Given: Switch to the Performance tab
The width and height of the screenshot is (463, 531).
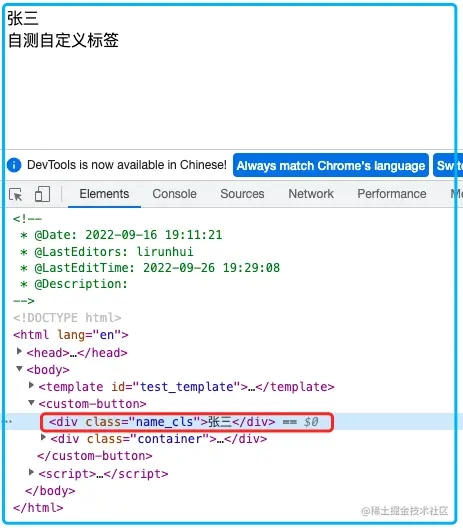Looking at the screenshot, I should click(x=392, y=194).
